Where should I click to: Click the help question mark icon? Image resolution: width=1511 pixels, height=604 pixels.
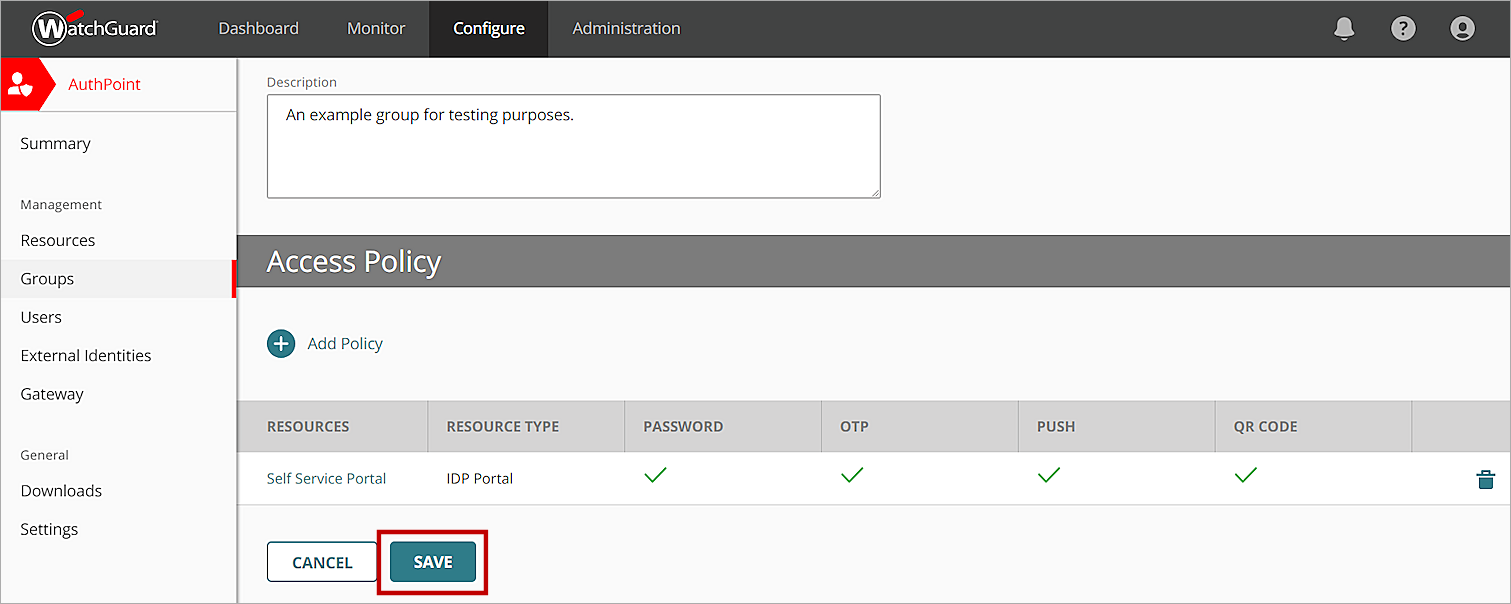point(1403,28)
